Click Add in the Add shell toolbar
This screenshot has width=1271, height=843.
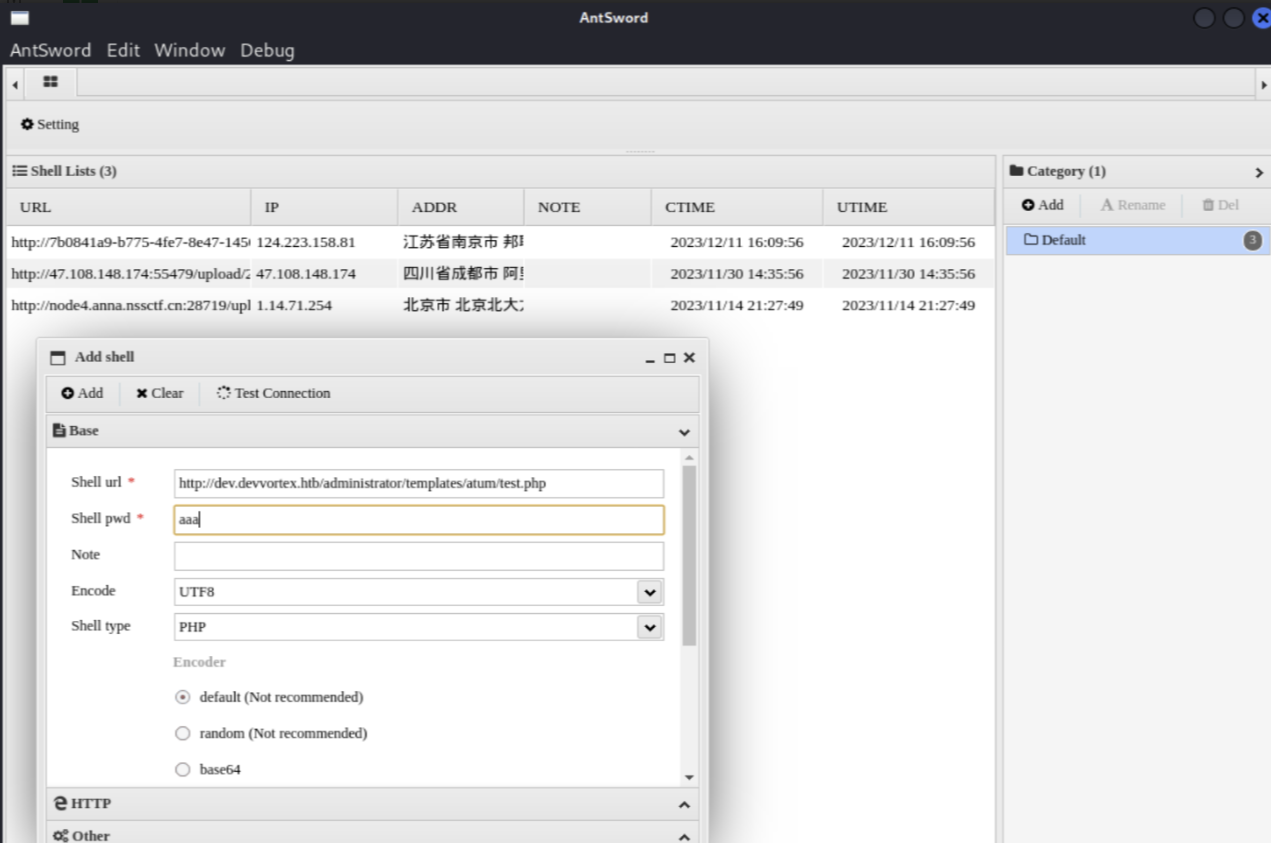82,393
